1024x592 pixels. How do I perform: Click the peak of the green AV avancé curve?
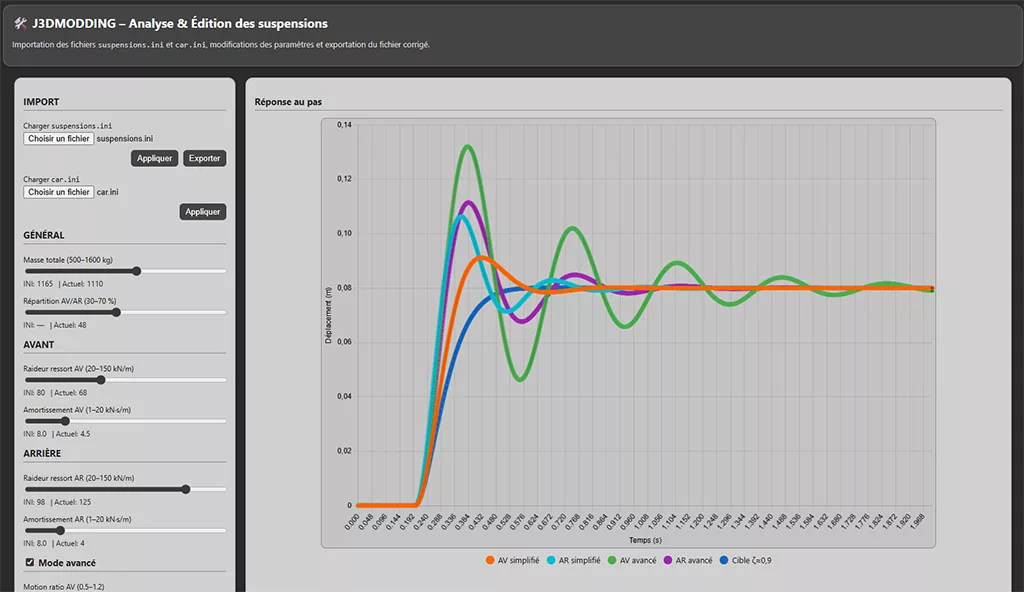467,147
